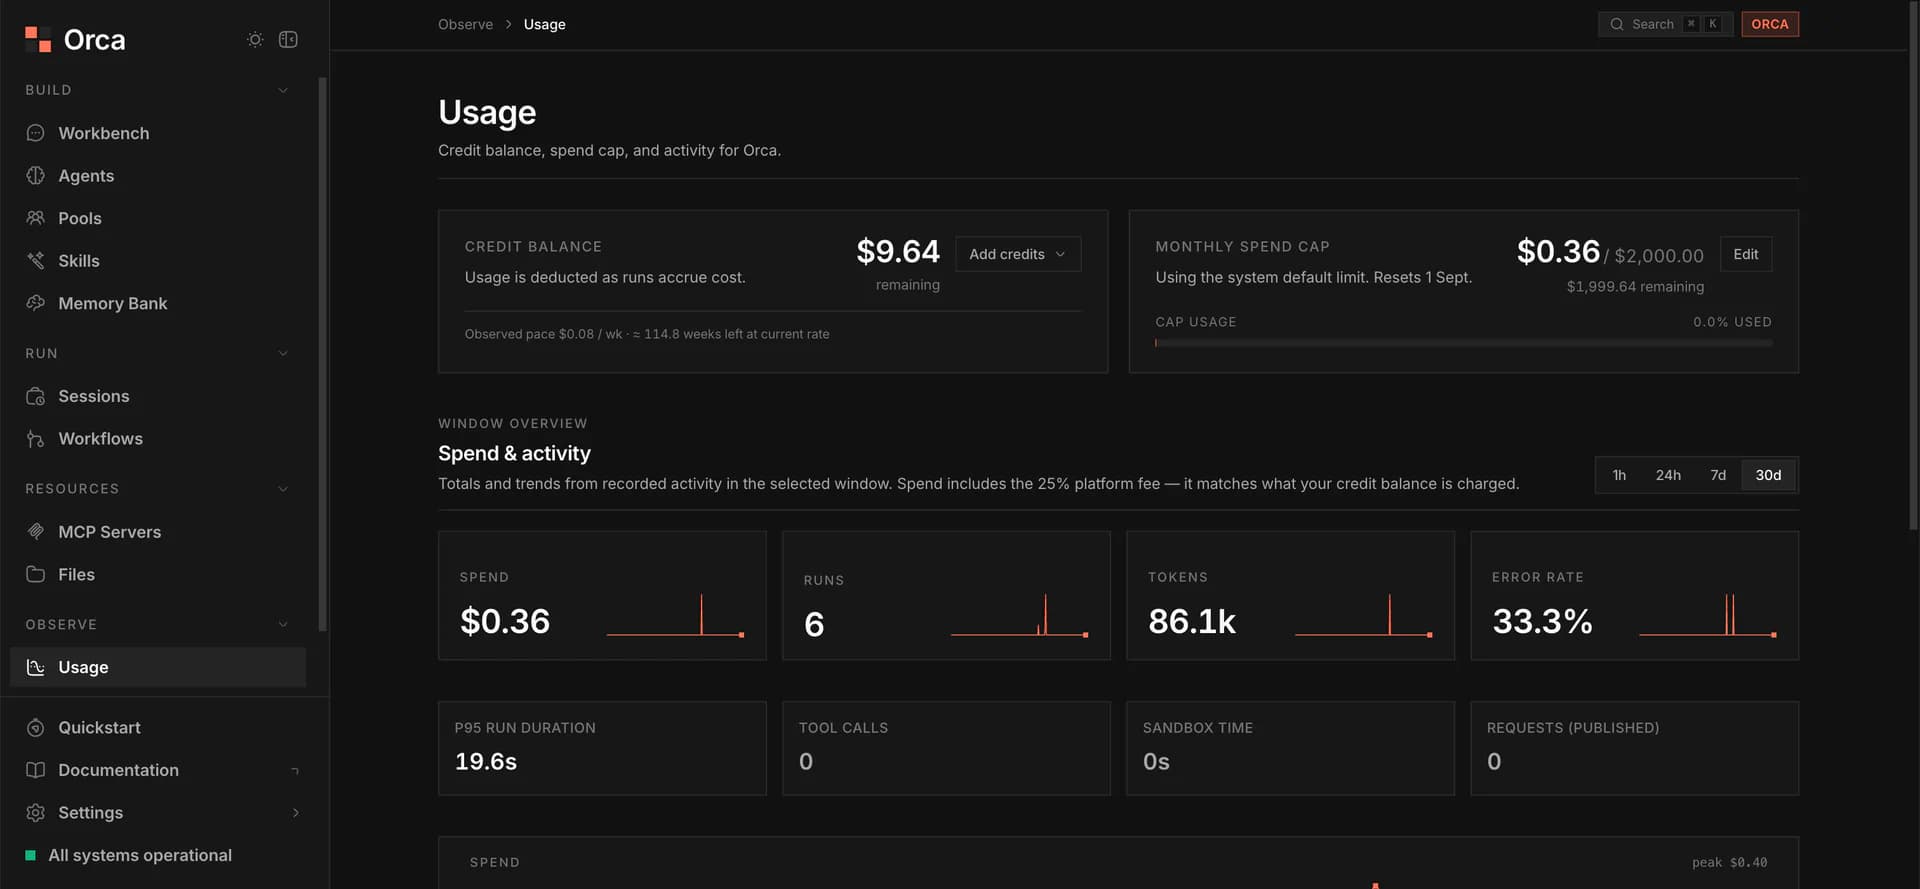Screen dimensions: 1920x889
Task: Click the Observe breadcrumb link
Action: [465, 24]
